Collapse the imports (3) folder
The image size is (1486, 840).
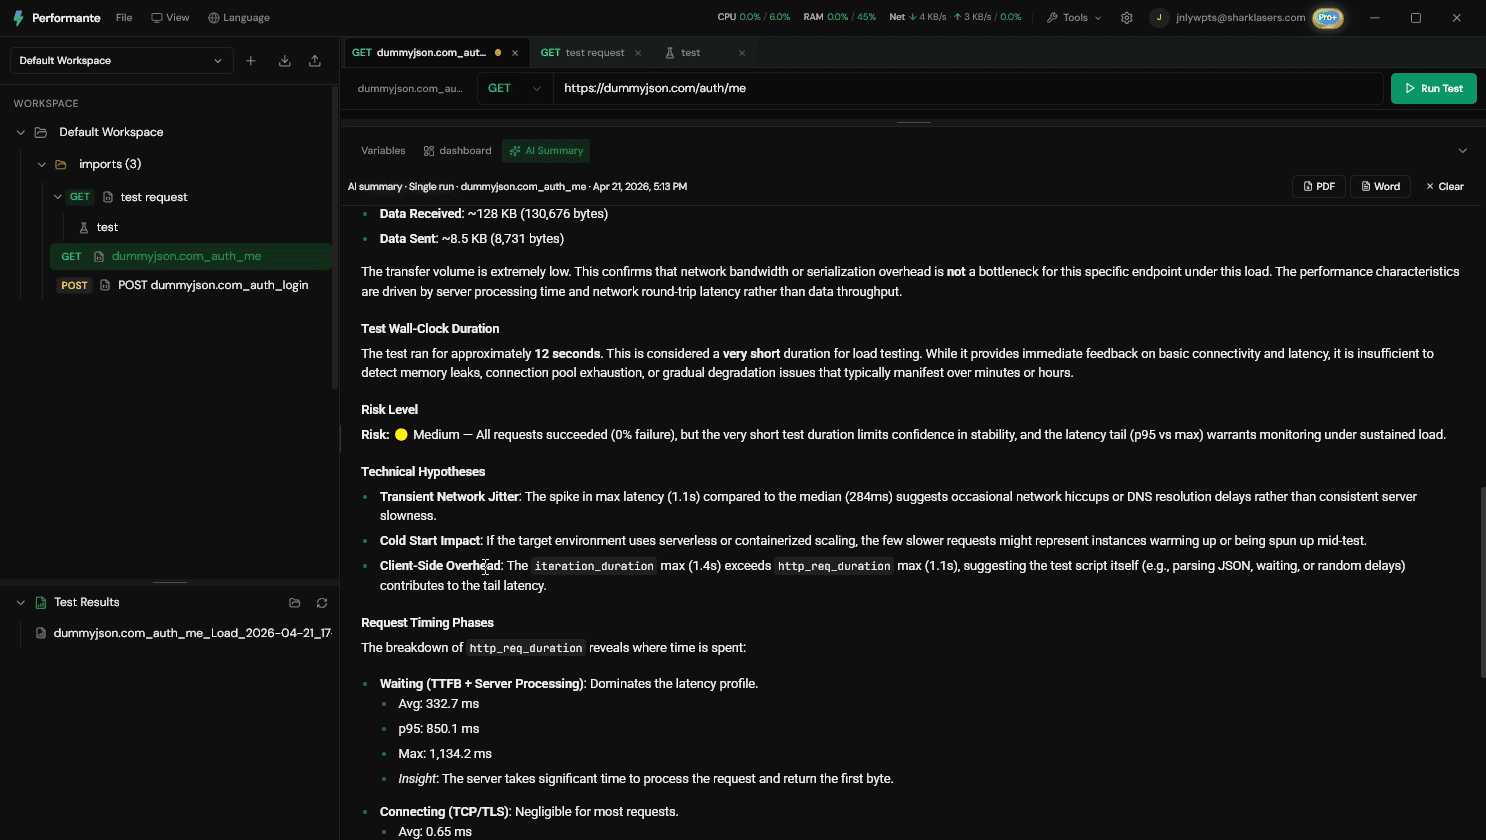tap(41, 164)
